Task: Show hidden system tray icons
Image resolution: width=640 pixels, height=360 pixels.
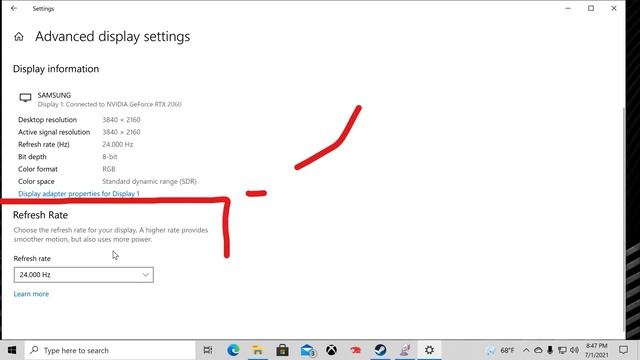Action: [x=526, y=350]
